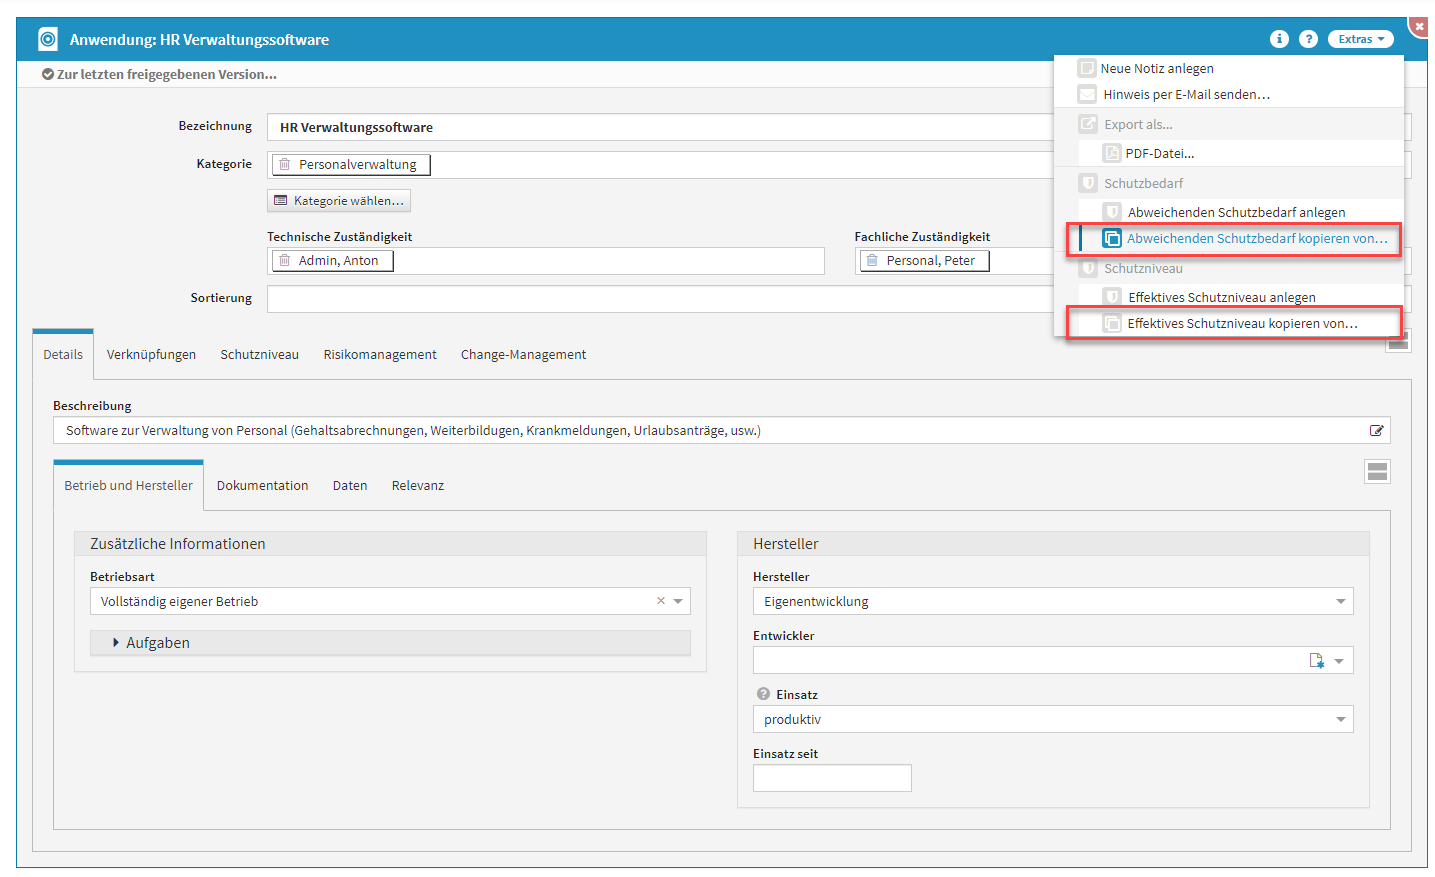Click Kategorie wählen… button

pyautogui.click(x=339, y=201)
